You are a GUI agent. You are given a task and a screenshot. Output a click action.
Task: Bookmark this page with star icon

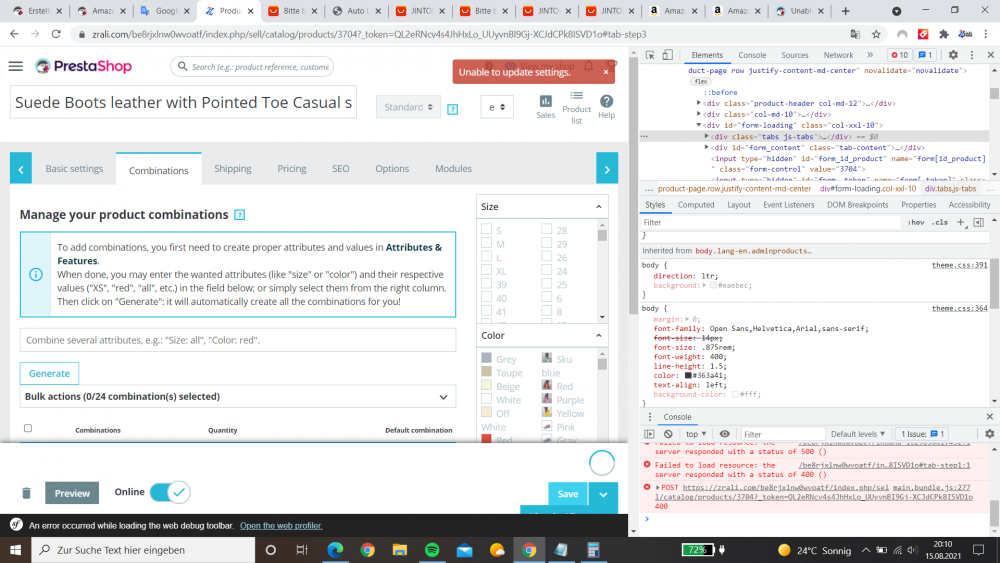(x=876, y=34)
